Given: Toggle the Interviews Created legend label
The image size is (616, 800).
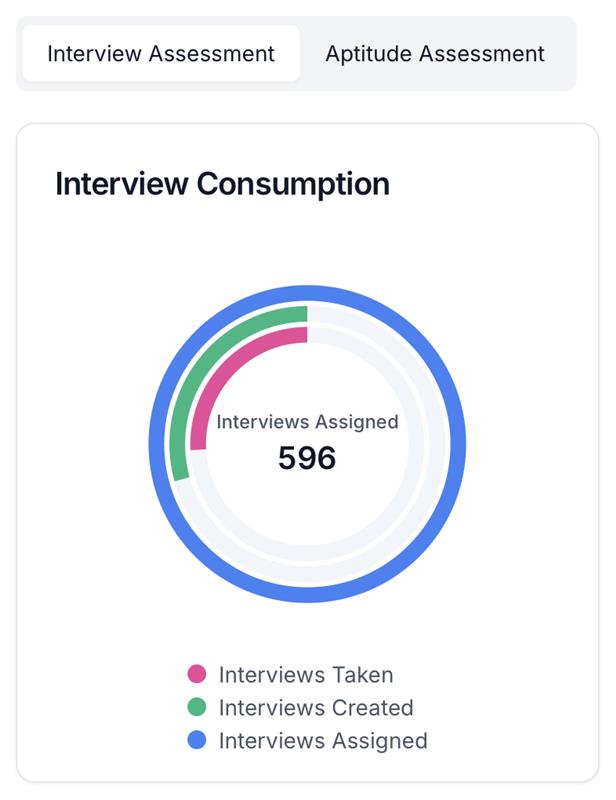Looking at the screenshot, I should pyautogui.click(x=315, y=708).
